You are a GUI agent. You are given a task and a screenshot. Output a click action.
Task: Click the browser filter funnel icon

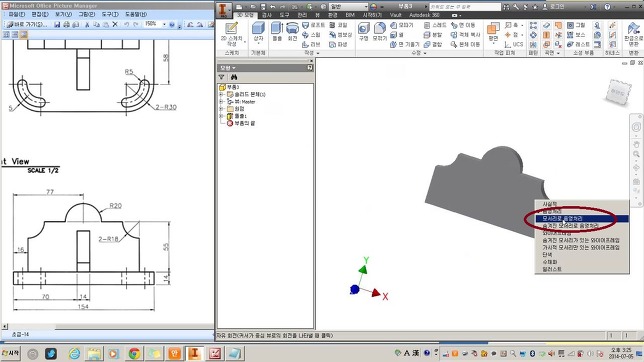pos(221,77)
